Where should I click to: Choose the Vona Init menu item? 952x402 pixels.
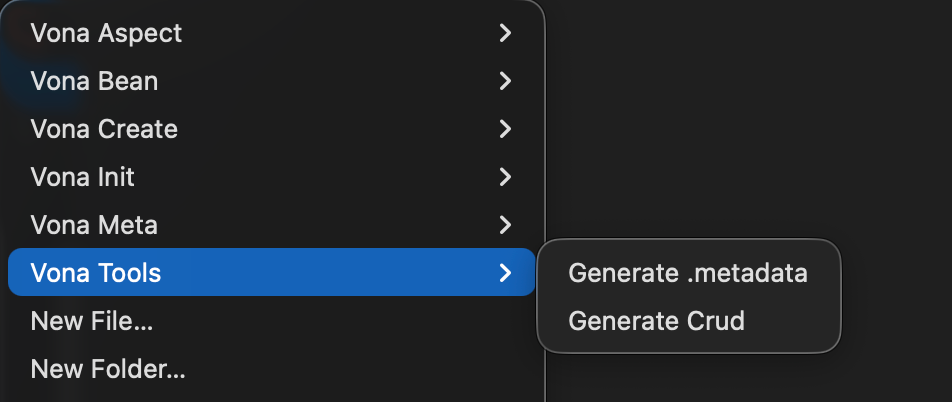[x=83, y=177]
